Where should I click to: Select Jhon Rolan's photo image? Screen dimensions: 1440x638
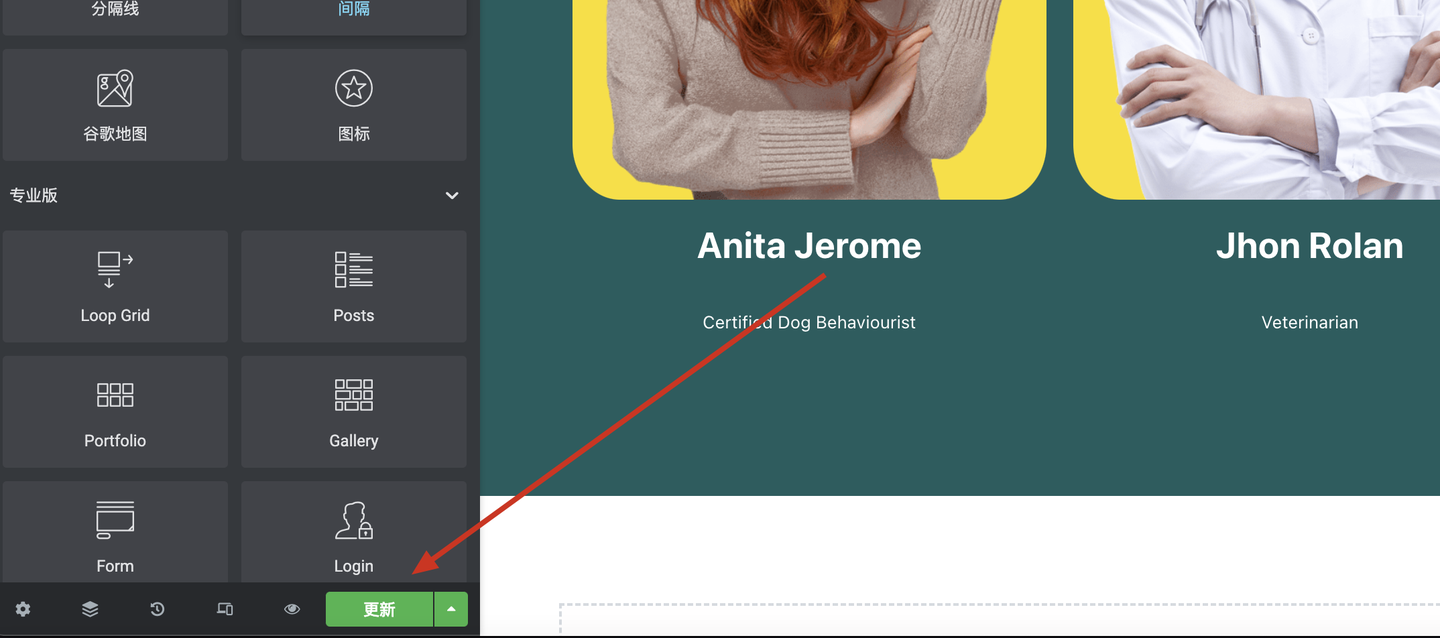[1257, 99]
